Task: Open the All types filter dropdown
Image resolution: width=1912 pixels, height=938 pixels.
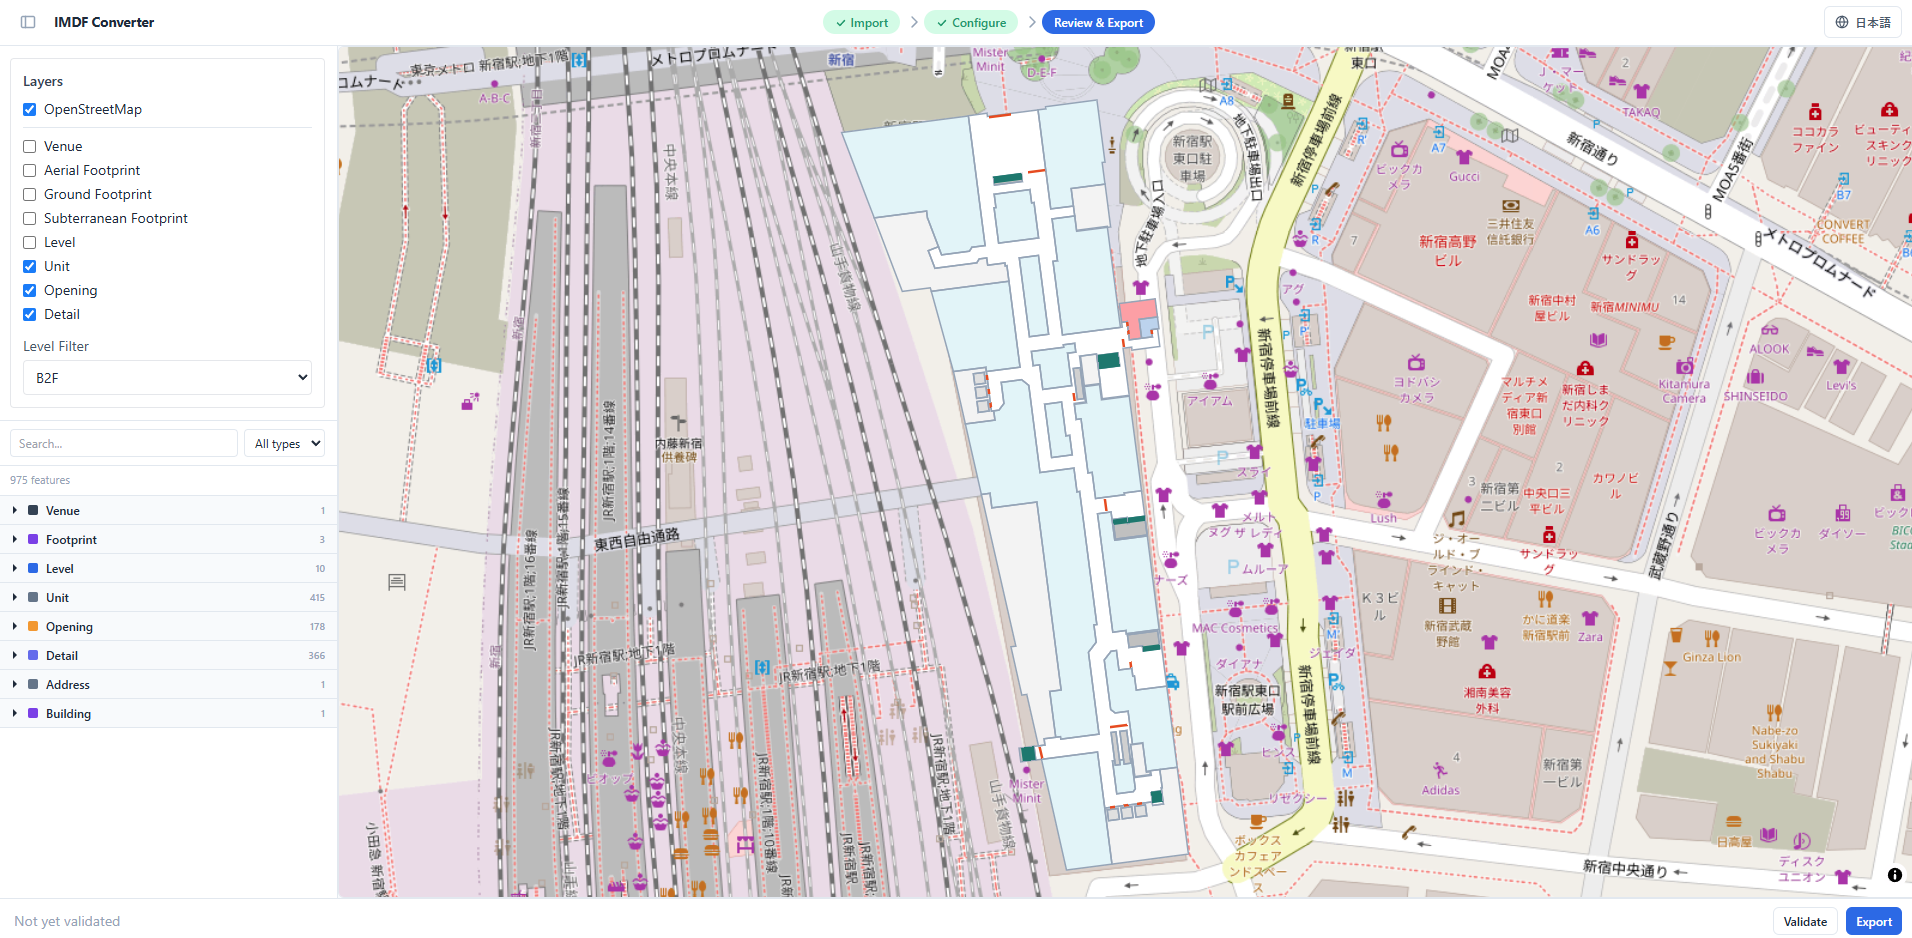Action: pos(285,443)
